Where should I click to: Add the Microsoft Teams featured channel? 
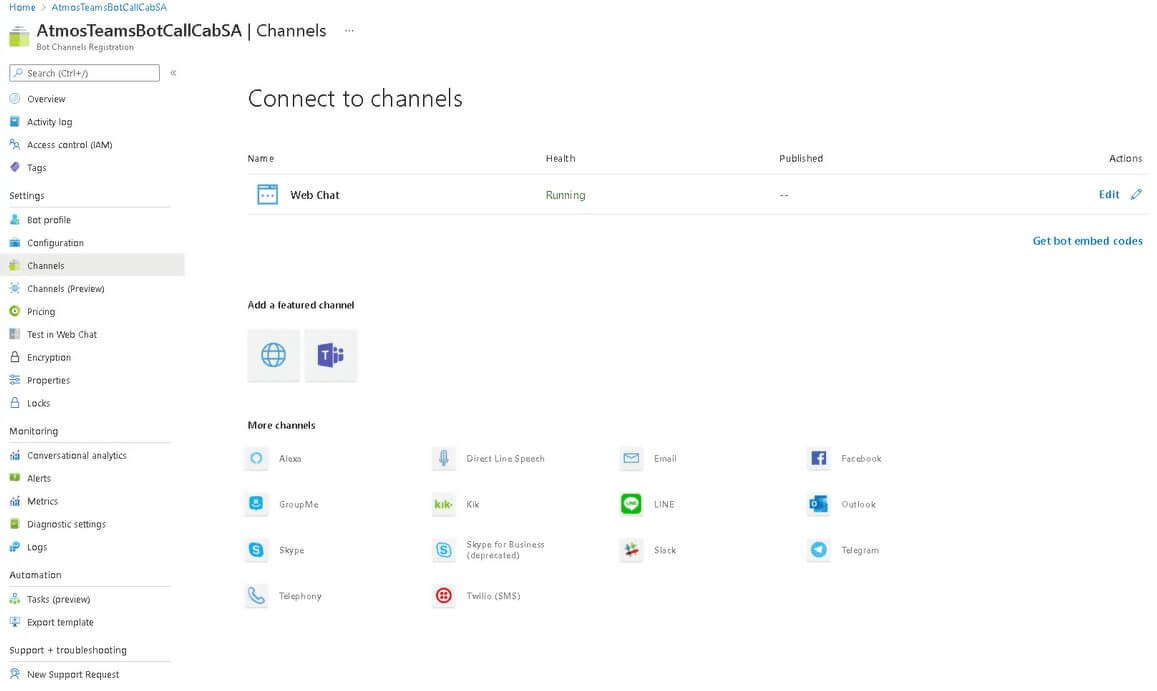coord(331,355)
